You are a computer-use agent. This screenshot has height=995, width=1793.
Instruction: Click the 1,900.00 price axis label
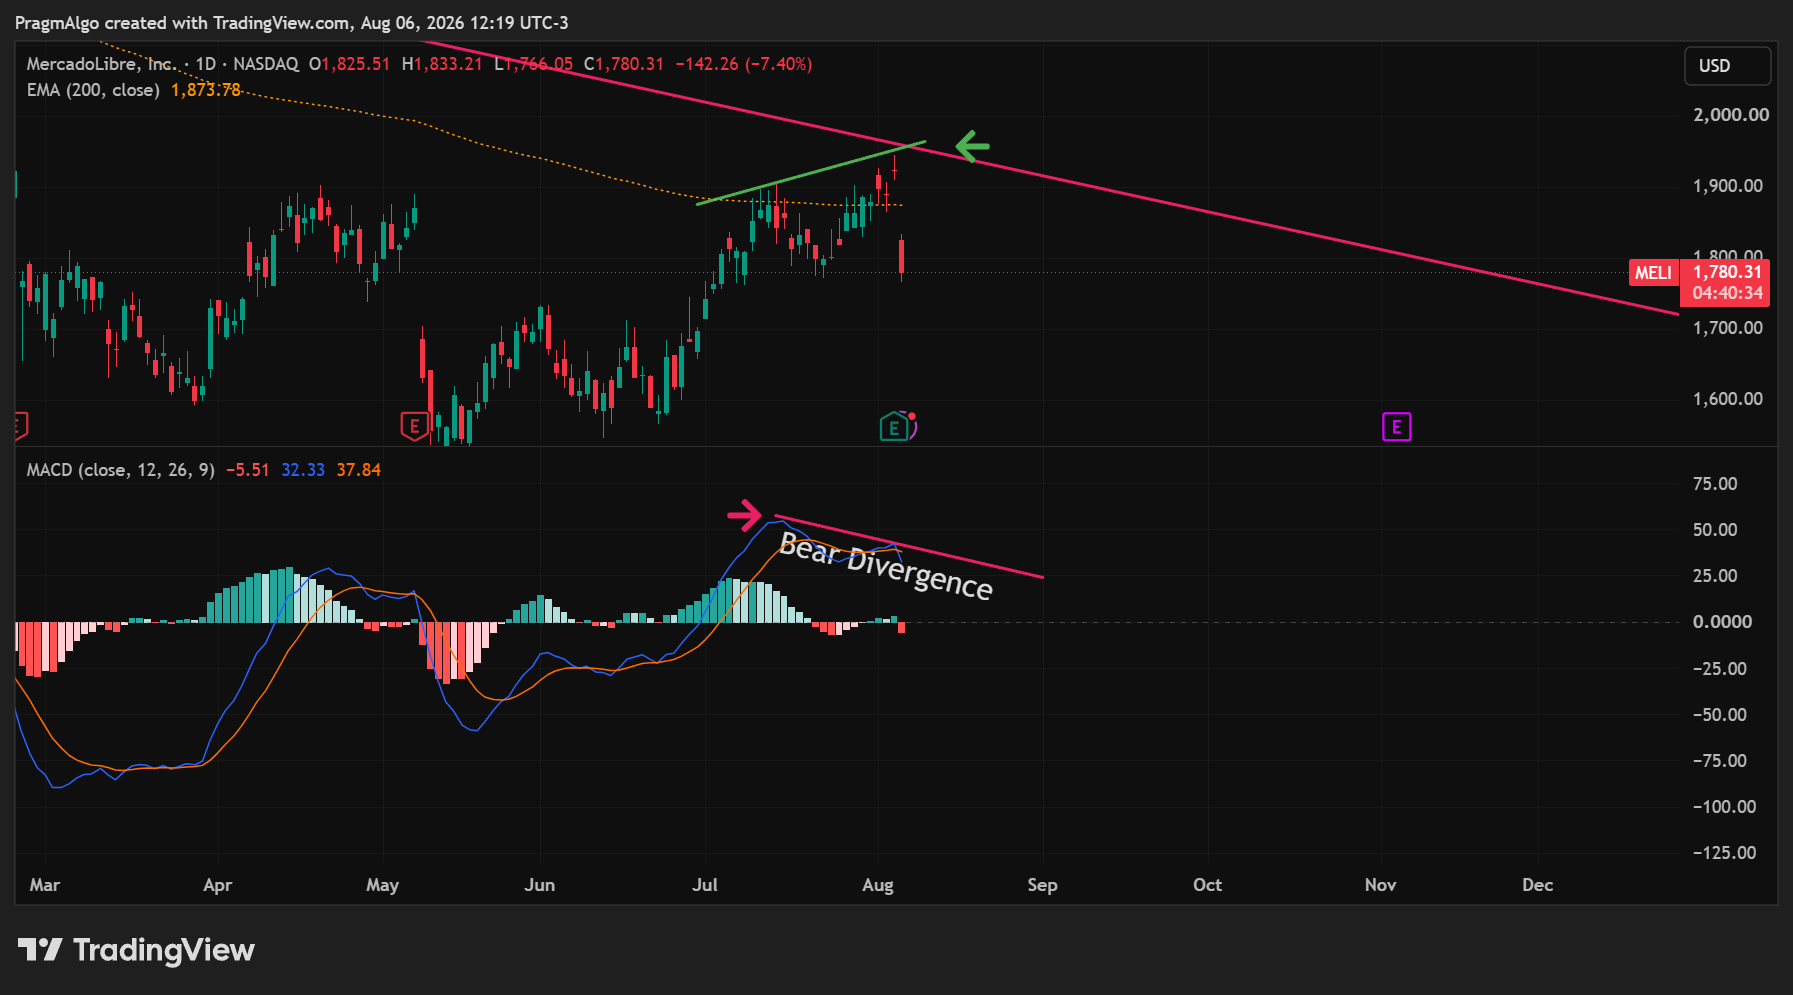tap(1728, 186)
